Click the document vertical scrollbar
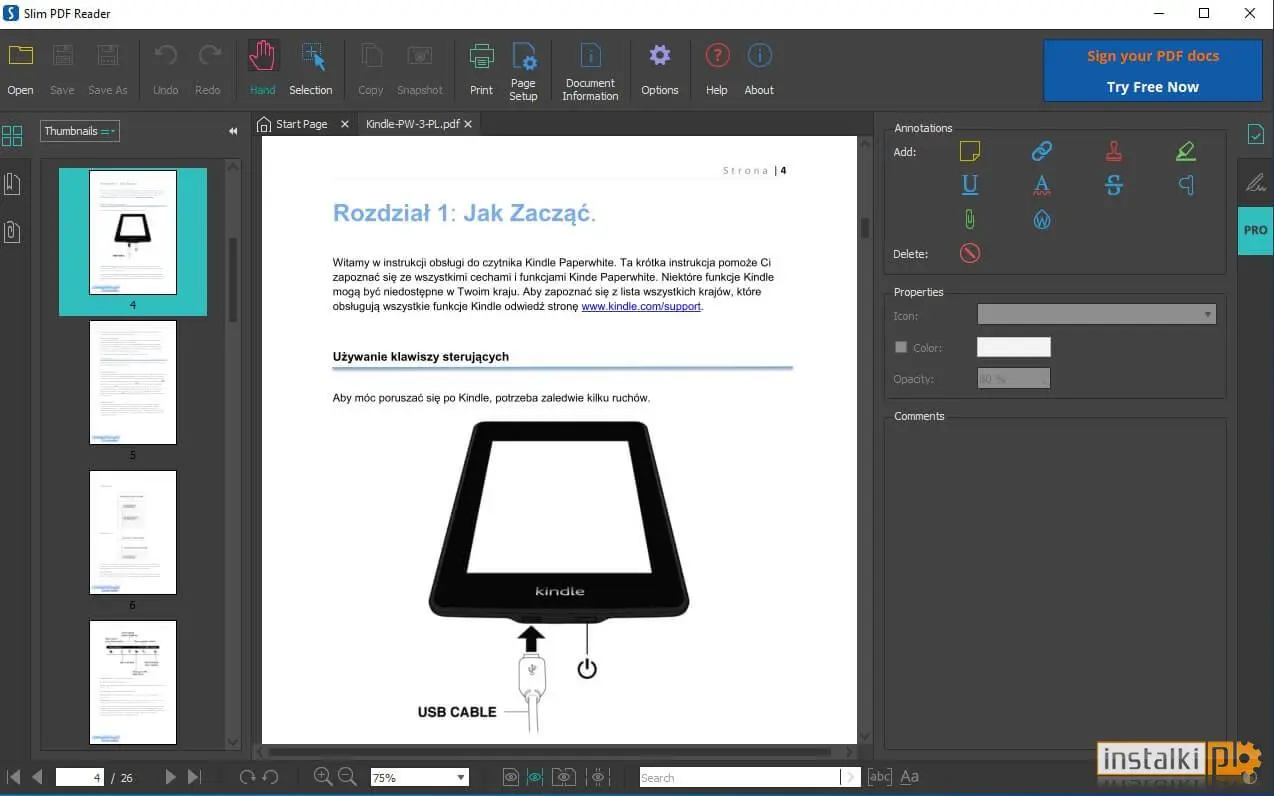The image size is (1274, 796). [x=865, y=440]
